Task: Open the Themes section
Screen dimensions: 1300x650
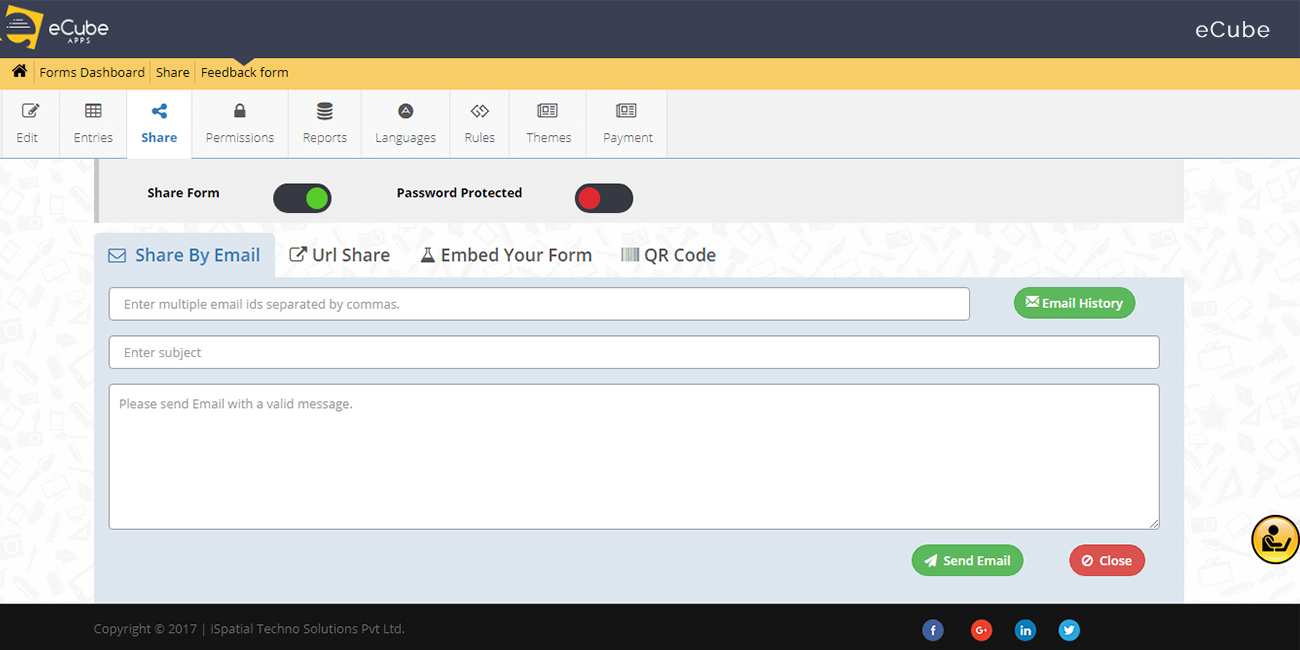Action: [548, 124]
